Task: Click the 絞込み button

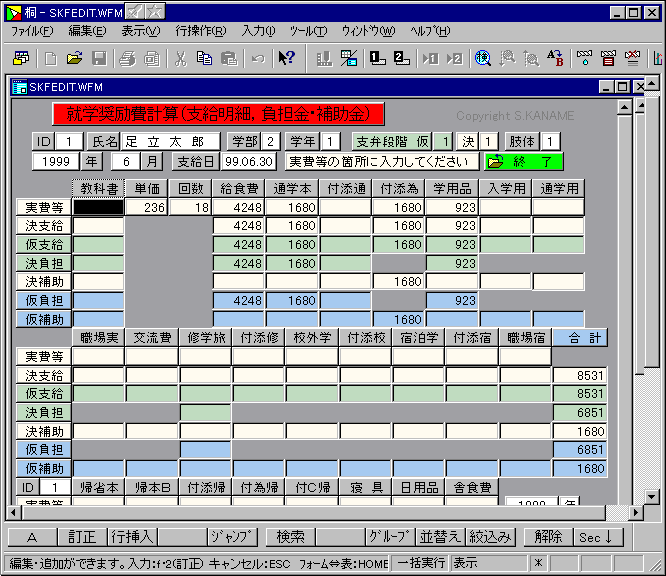Action: [x=493, y=537]
